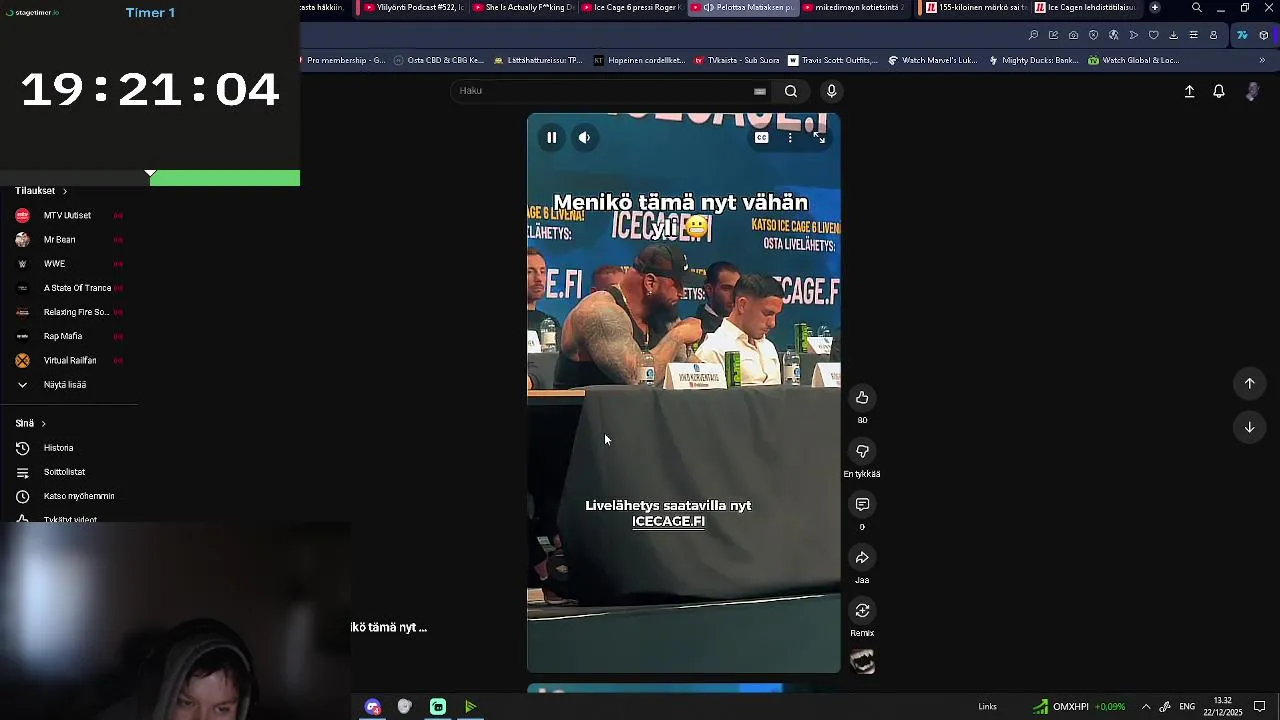Open the YouTube account avatar menu
The width and height of the screenshot is (1280, 720).
tap(1252, 91)
